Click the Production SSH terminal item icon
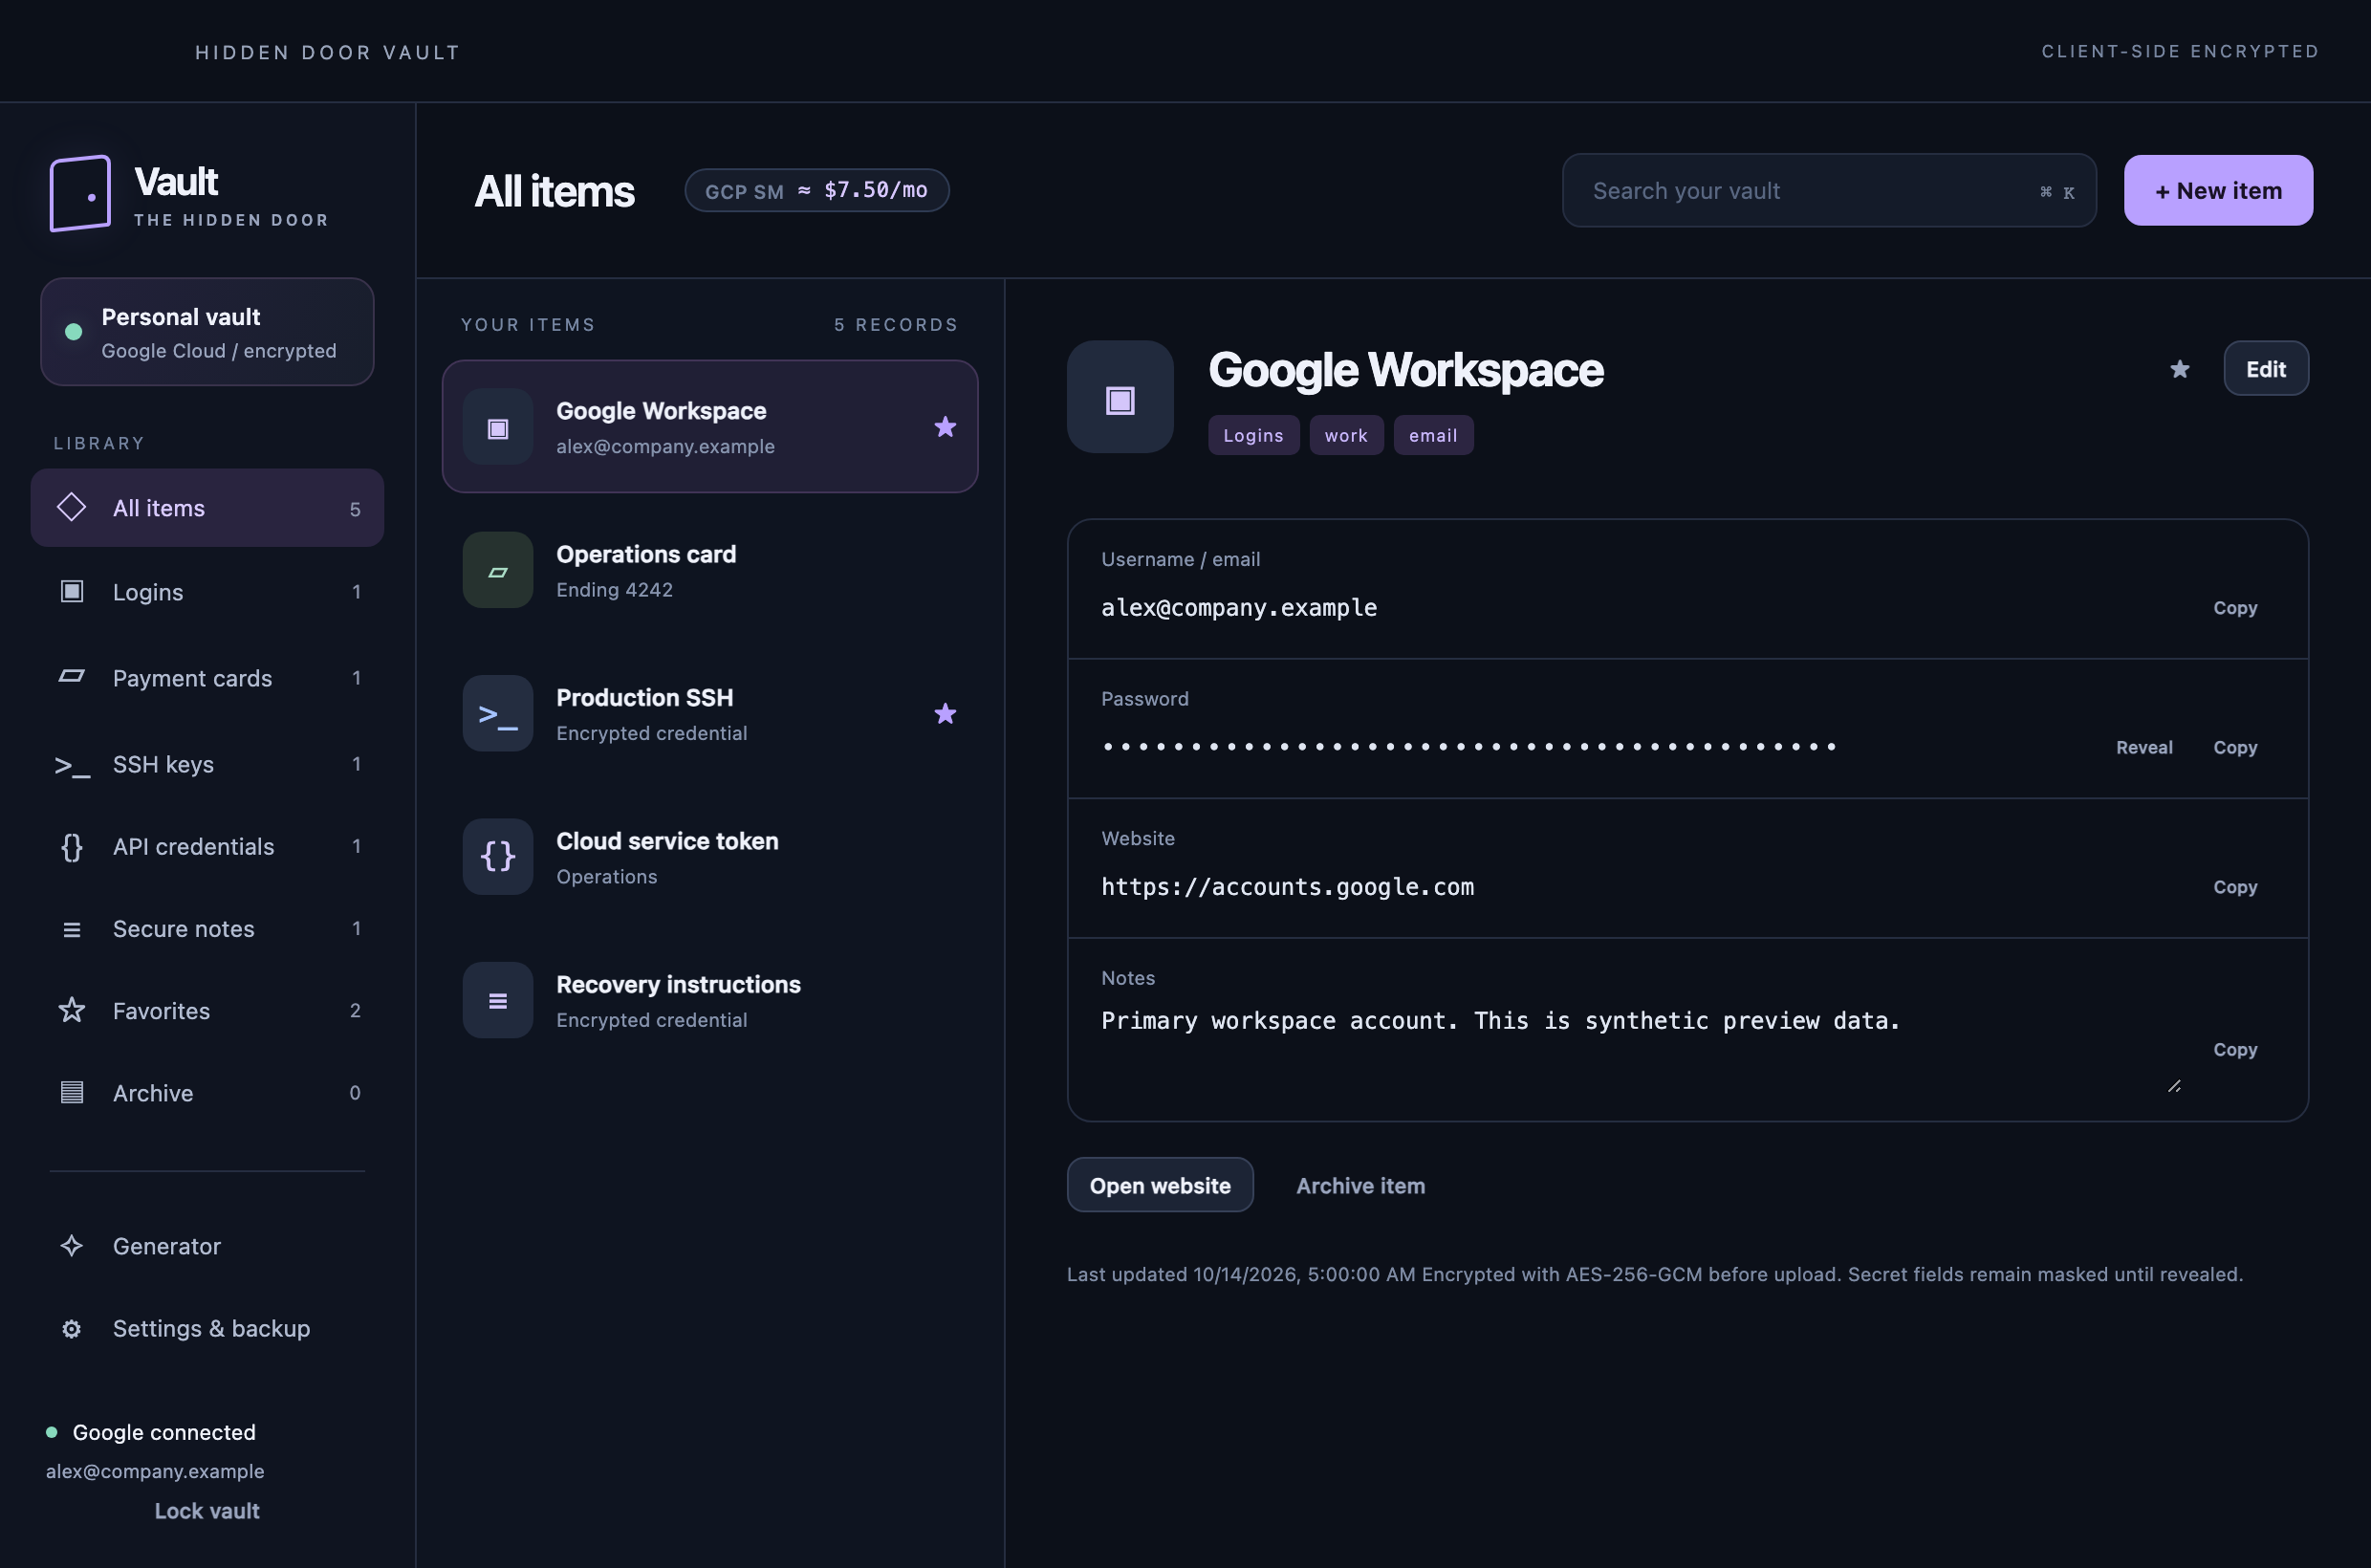This screenshot has height=1568, width=2371. [x=497, y=713]
